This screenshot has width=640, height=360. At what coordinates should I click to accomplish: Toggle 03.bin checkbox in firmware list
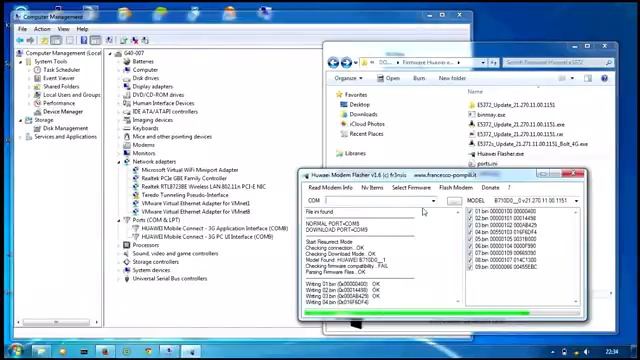(x=470, y=225)
